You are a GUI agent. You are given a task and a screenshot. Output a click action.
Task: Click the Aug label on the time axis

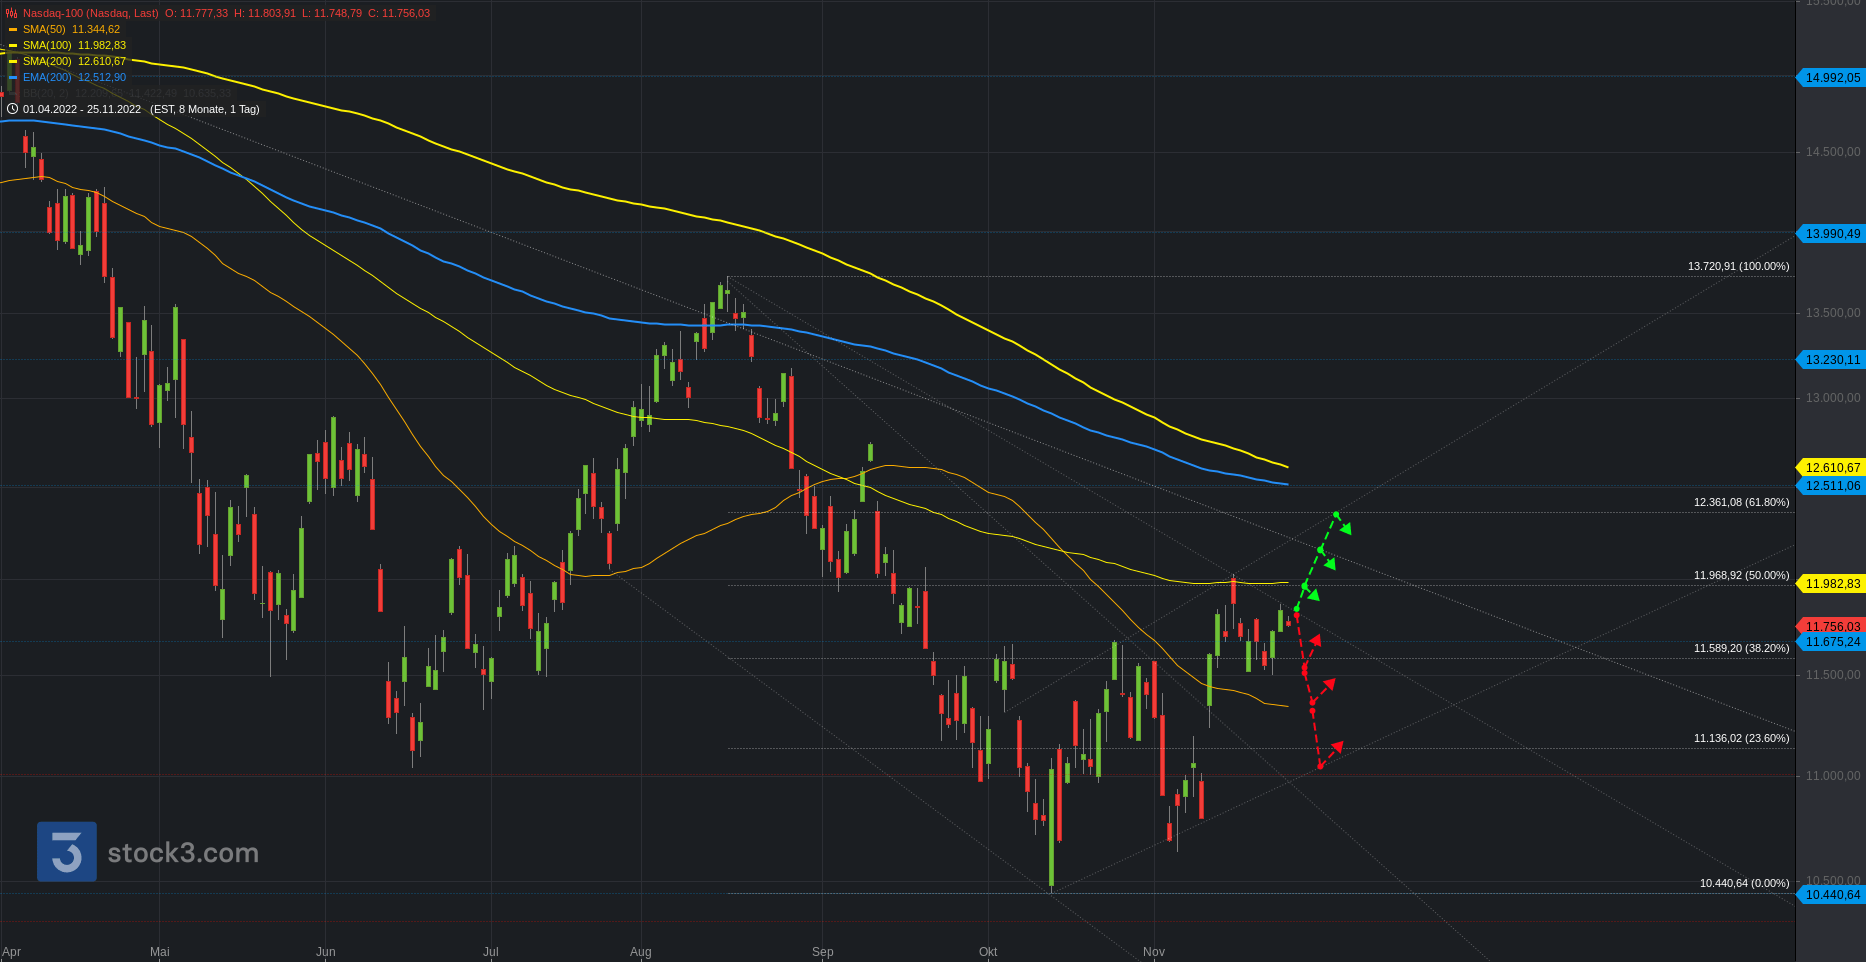641,952
